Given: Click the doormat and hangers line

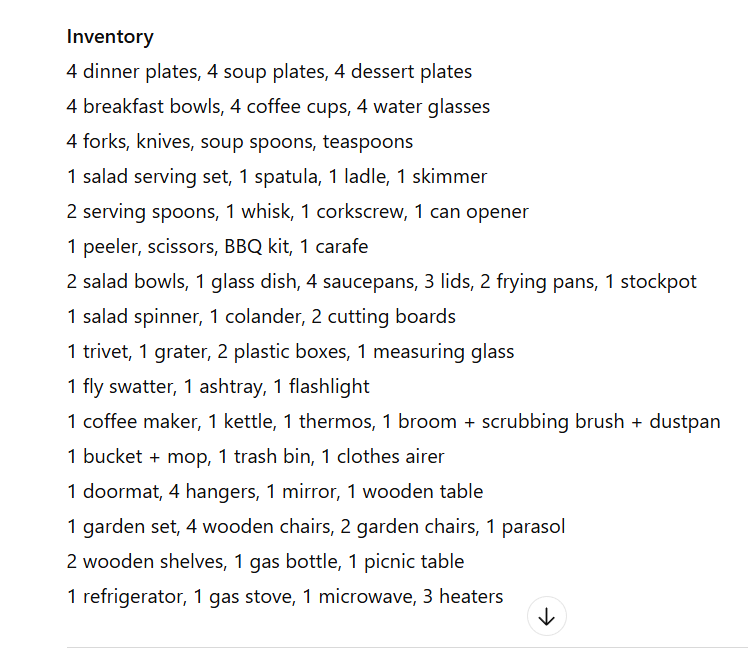Looking at the screenshot, I should click(x=275, y=492).
